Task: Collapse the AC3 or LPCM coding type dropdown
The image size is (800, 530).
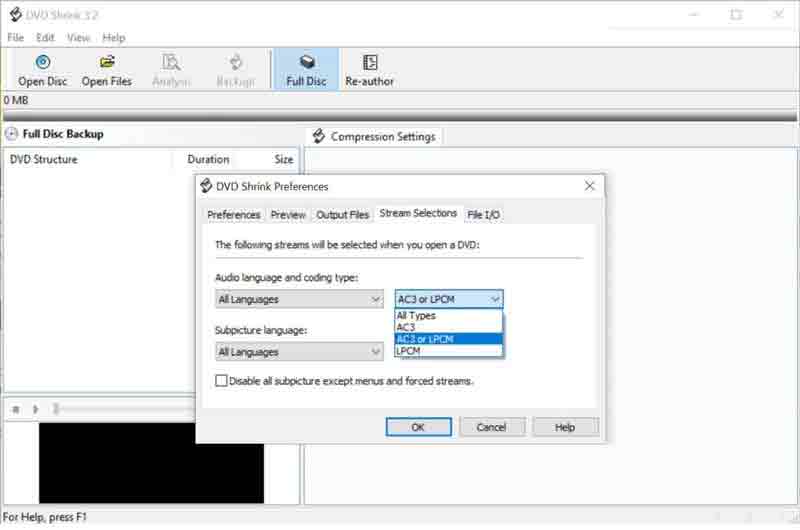Action: coord(449,299)
